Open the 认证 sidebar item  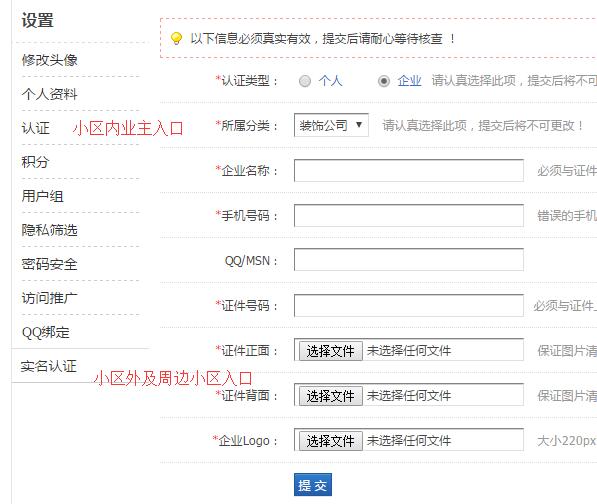(x=35, y=128)
